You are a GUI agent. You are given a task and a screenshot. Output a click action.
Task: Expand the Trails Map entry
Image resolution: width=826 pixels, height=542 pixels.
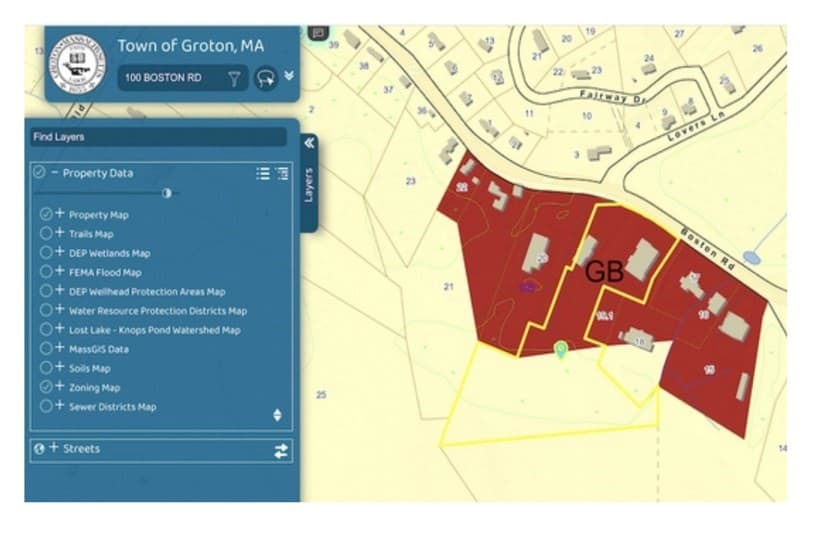click(x=60, y=233)
